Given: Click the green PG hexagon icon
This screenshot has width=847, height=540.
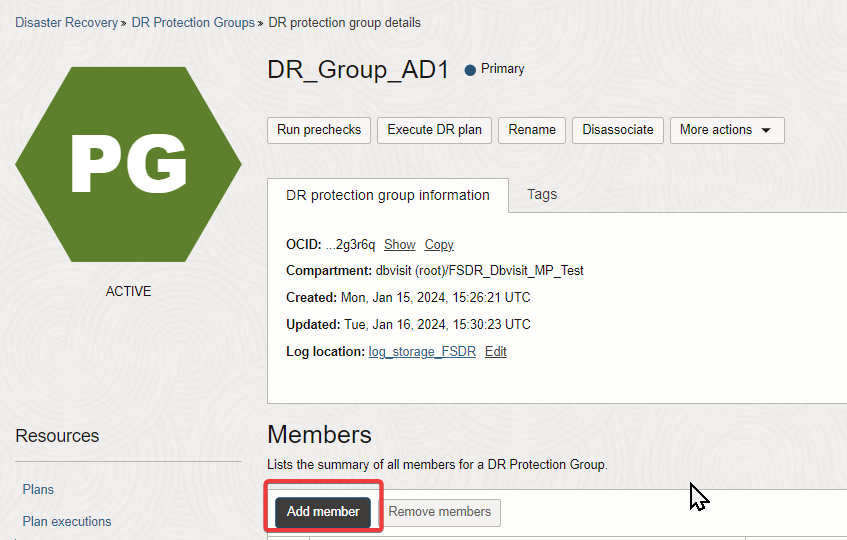Looking at the screenshot, I should [x=129, y=164].
